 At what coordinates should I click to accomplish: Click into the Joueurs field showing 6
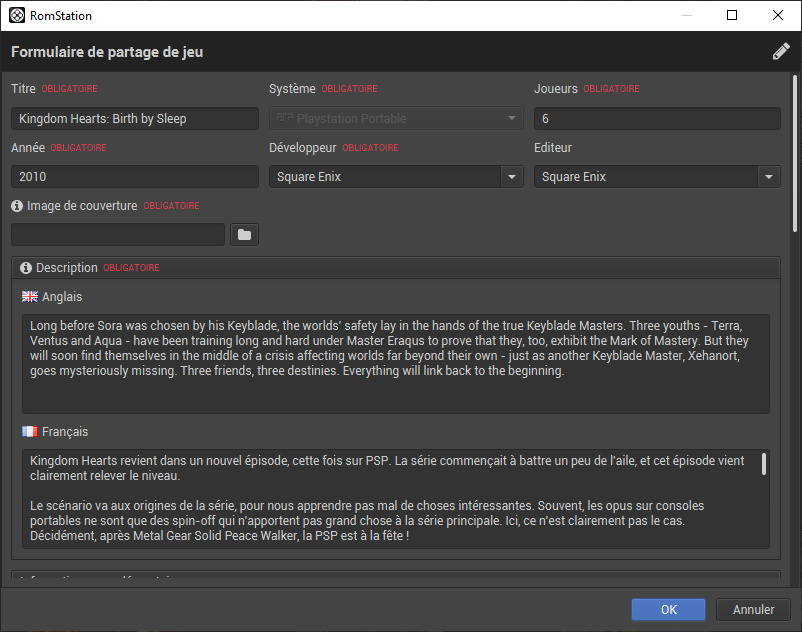(x=657, y=119)
